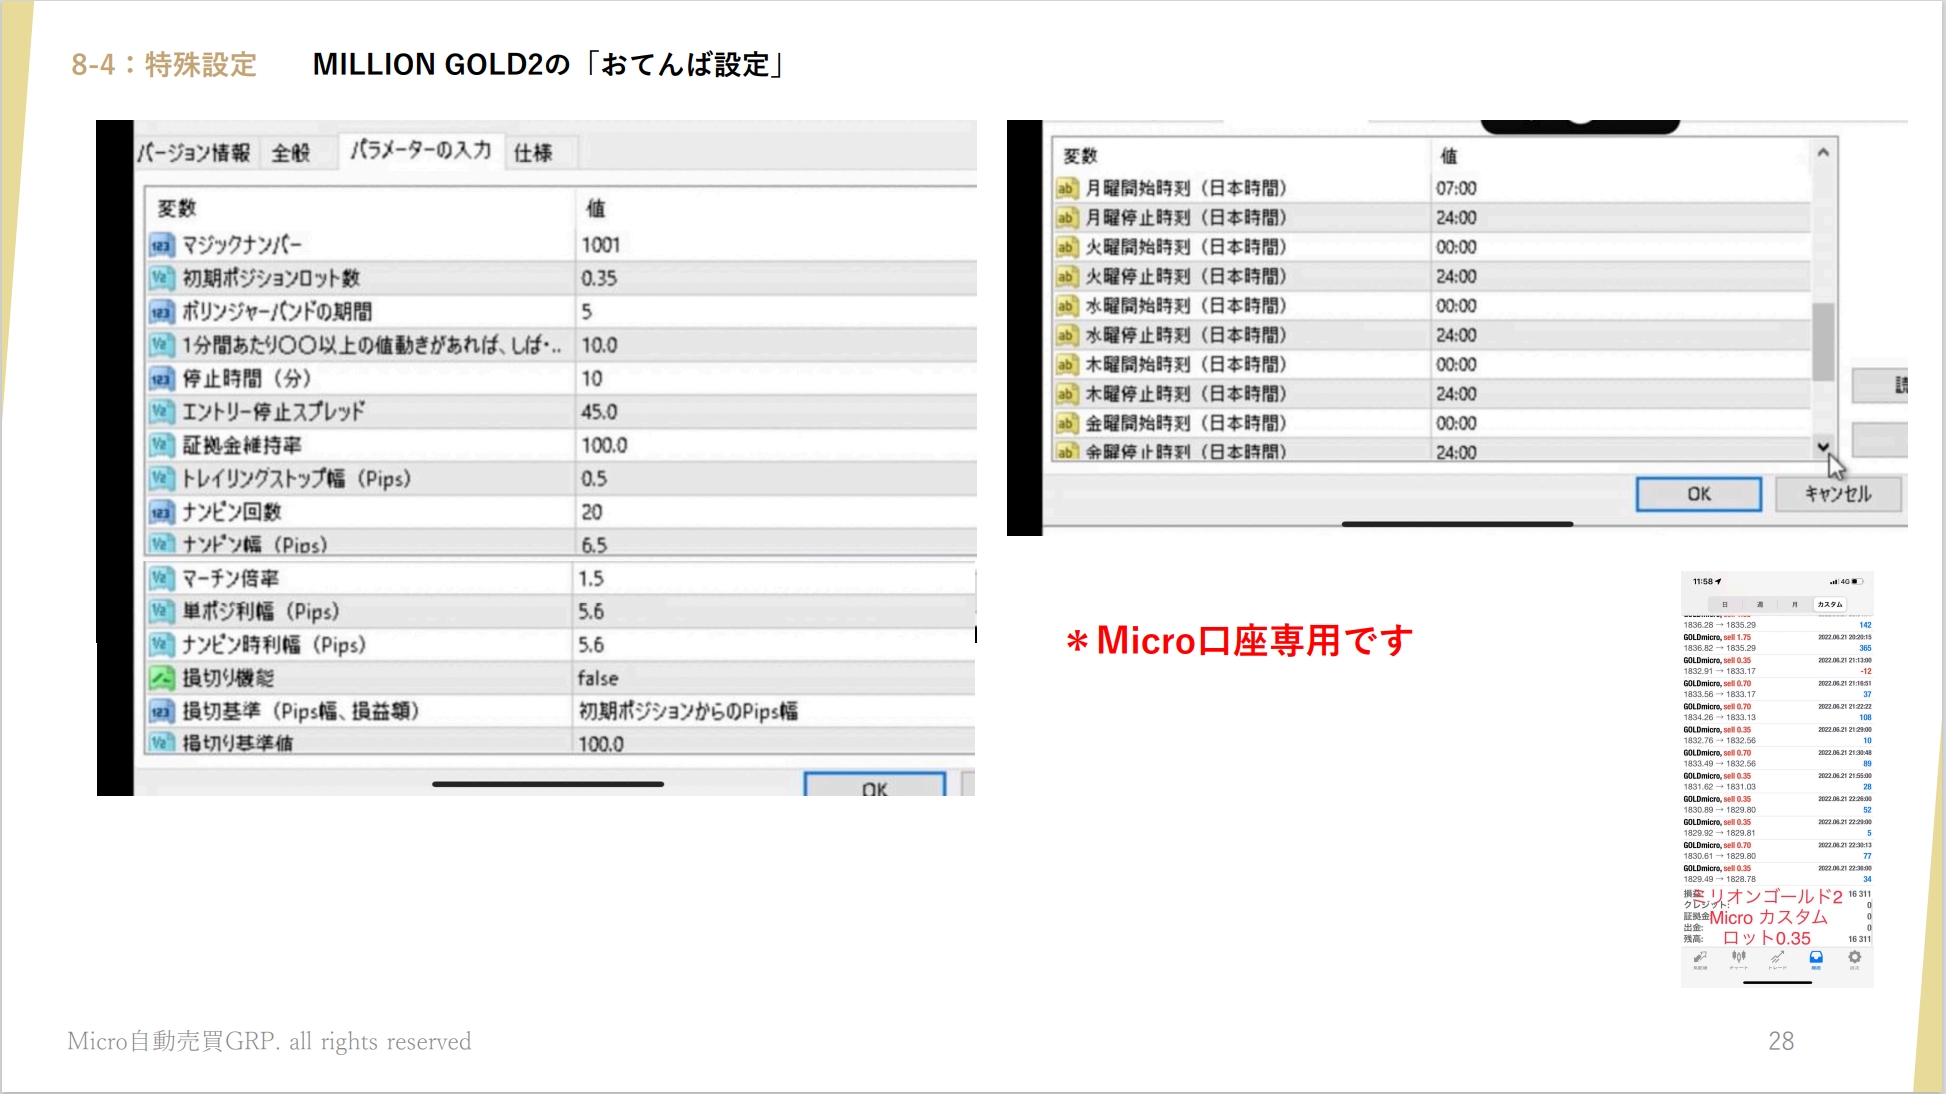
Task: Select カスタム period tab in phone history
Action: coord(1830,604)
